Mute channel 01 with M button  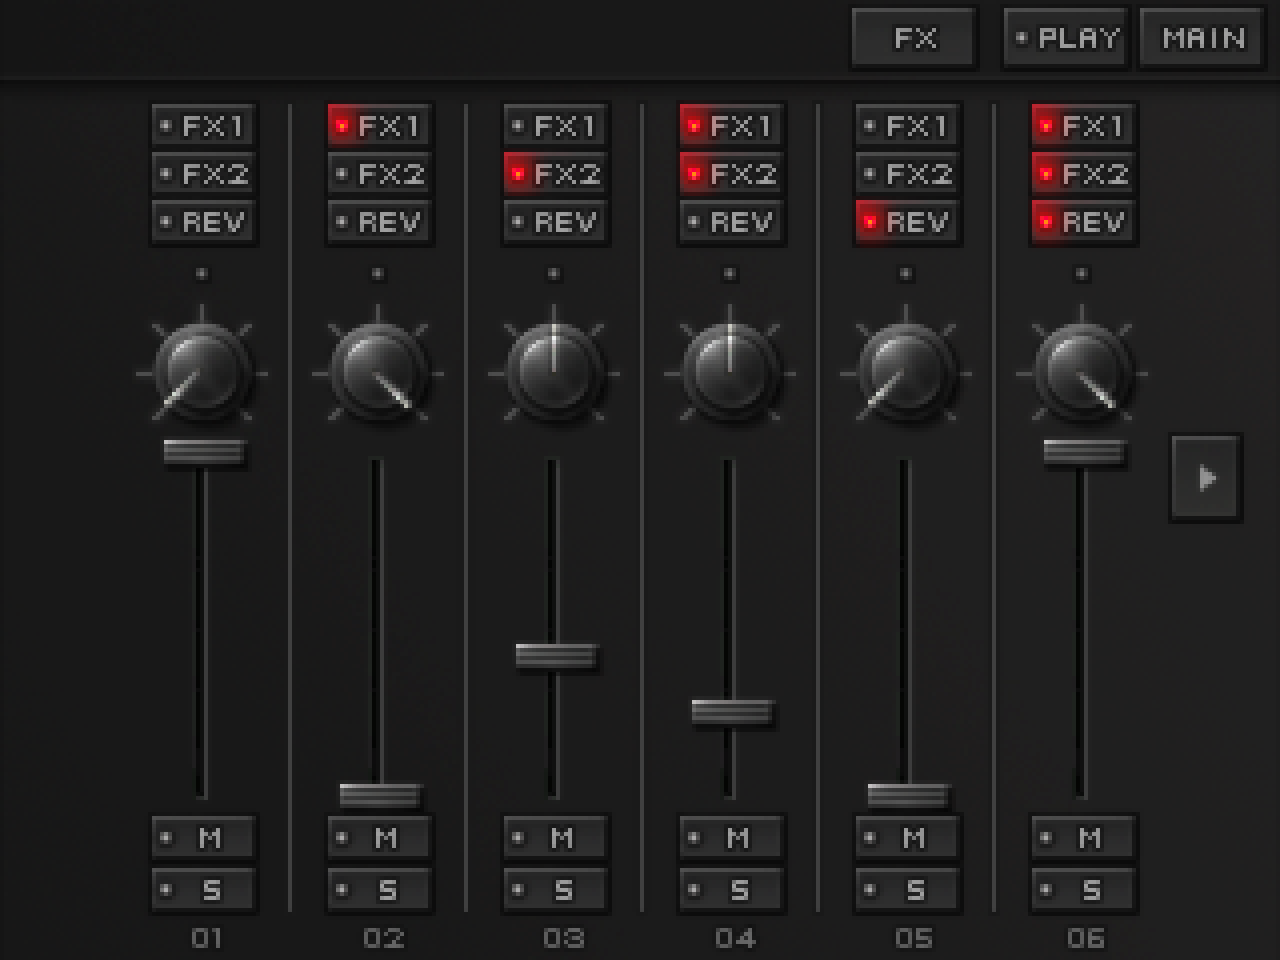pos(204,838)
